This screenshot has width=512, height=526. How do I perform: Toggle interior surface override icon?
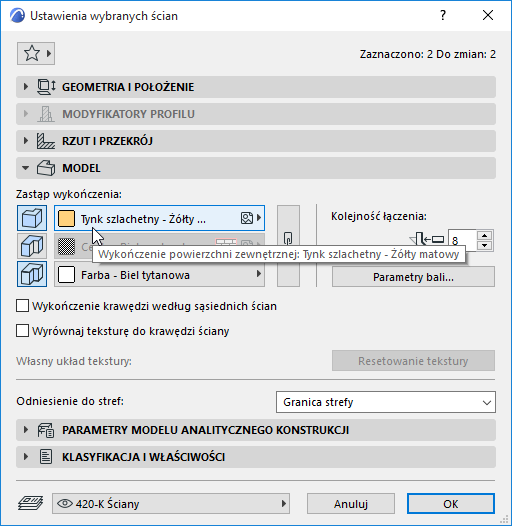[x=32, y=274]
